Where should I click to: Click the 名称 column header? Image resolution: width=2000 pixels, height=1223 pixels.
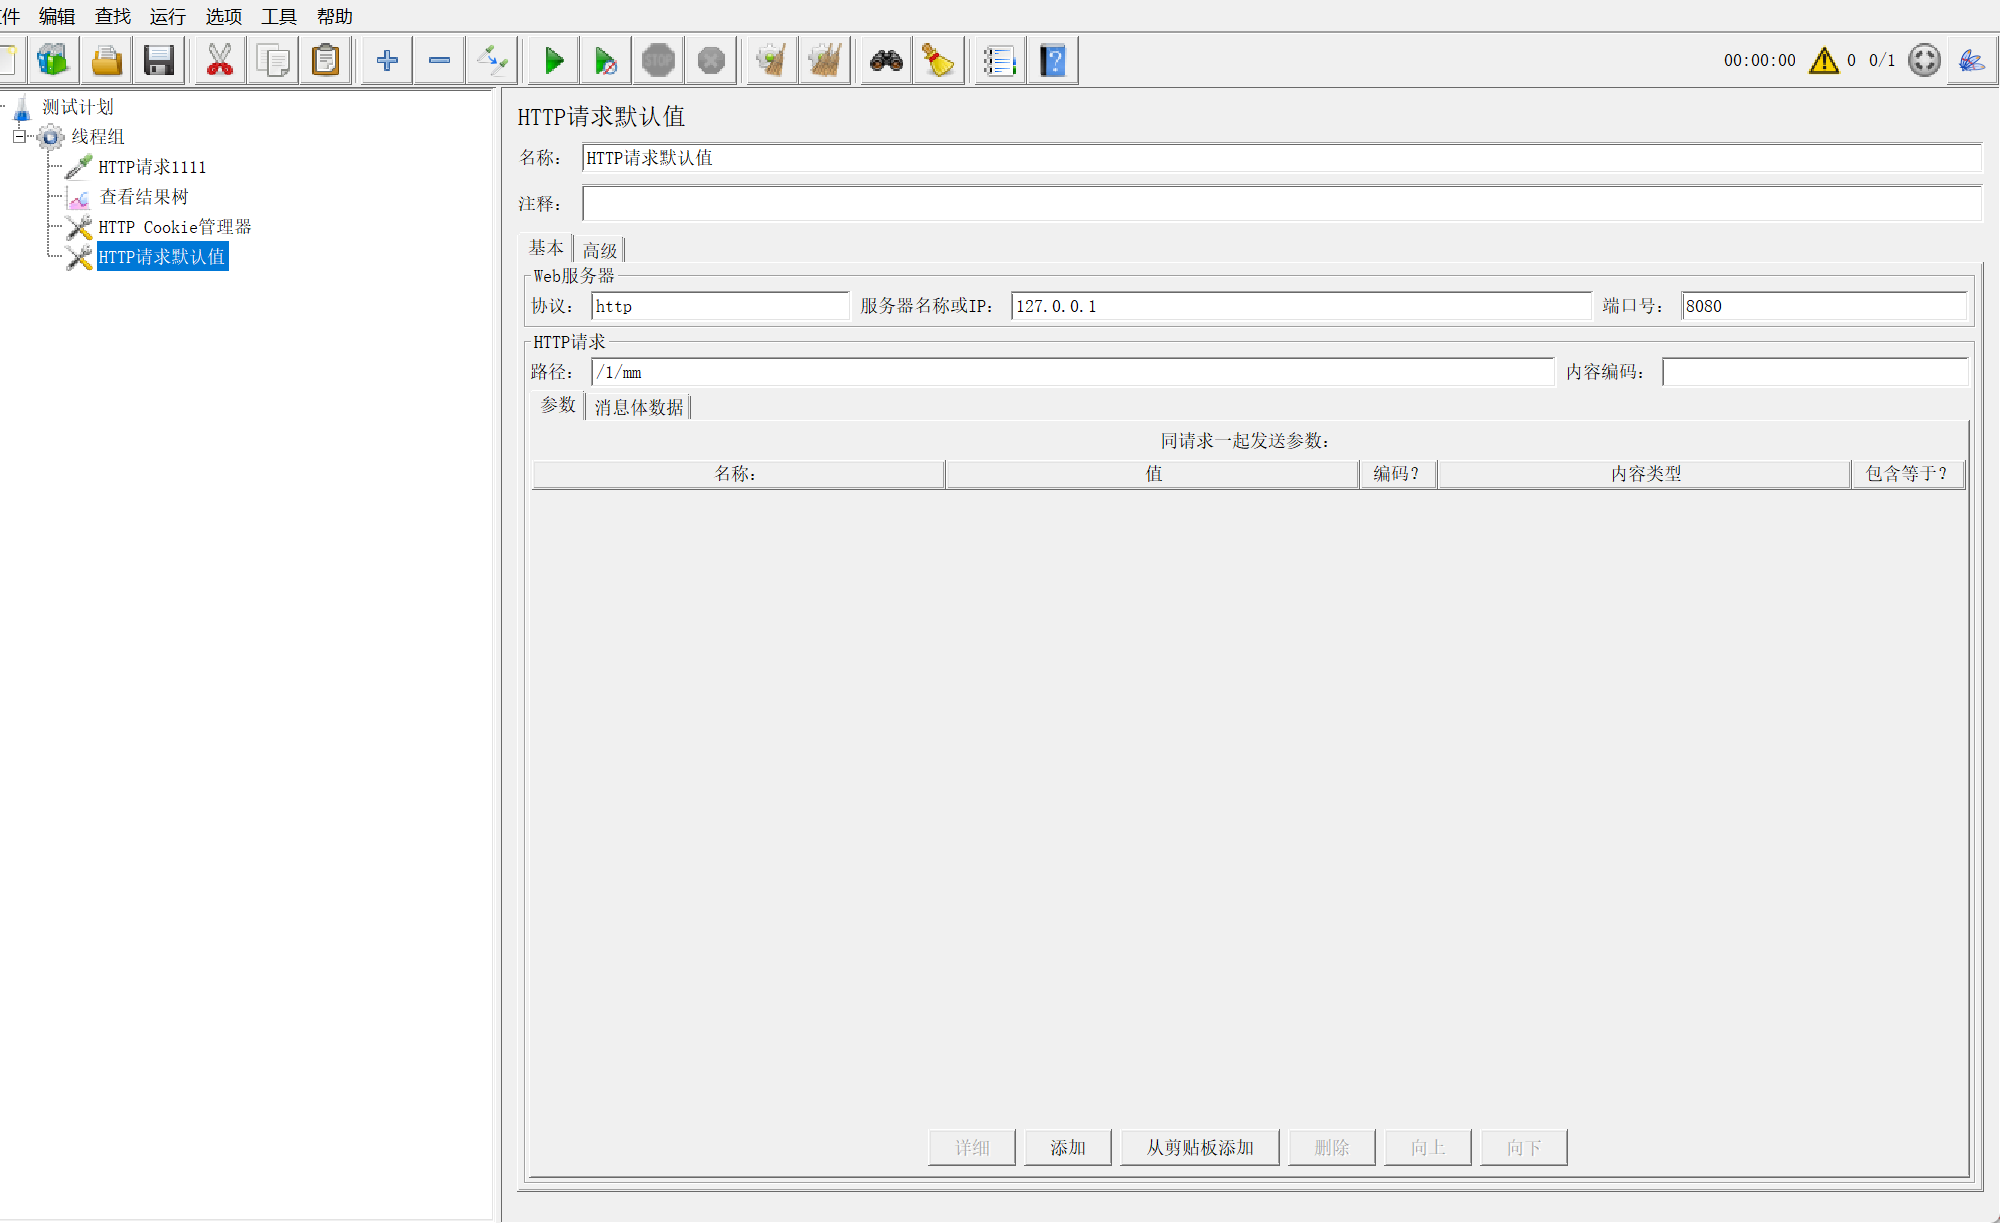[738, 474]
